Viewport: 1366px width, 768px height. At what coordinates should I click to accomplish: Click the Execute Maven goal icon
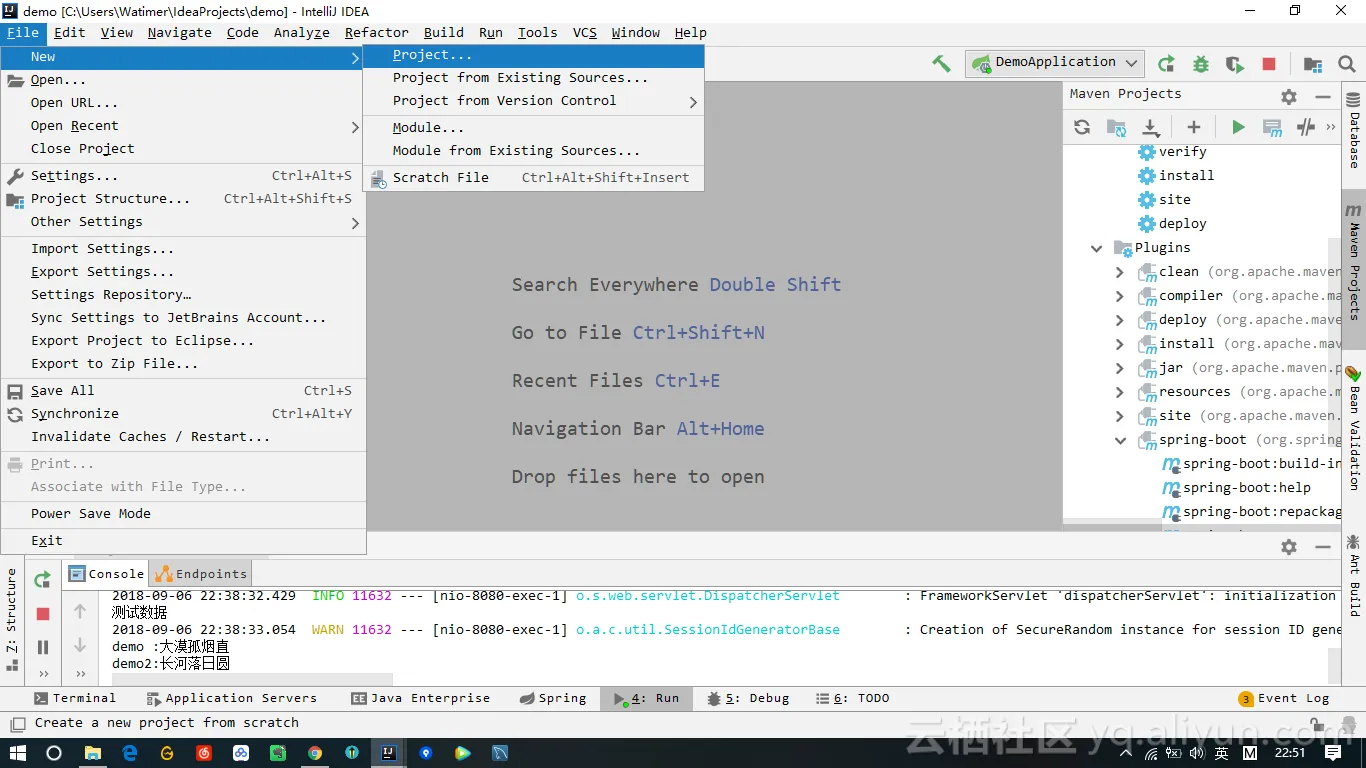tap(1272, 127)
